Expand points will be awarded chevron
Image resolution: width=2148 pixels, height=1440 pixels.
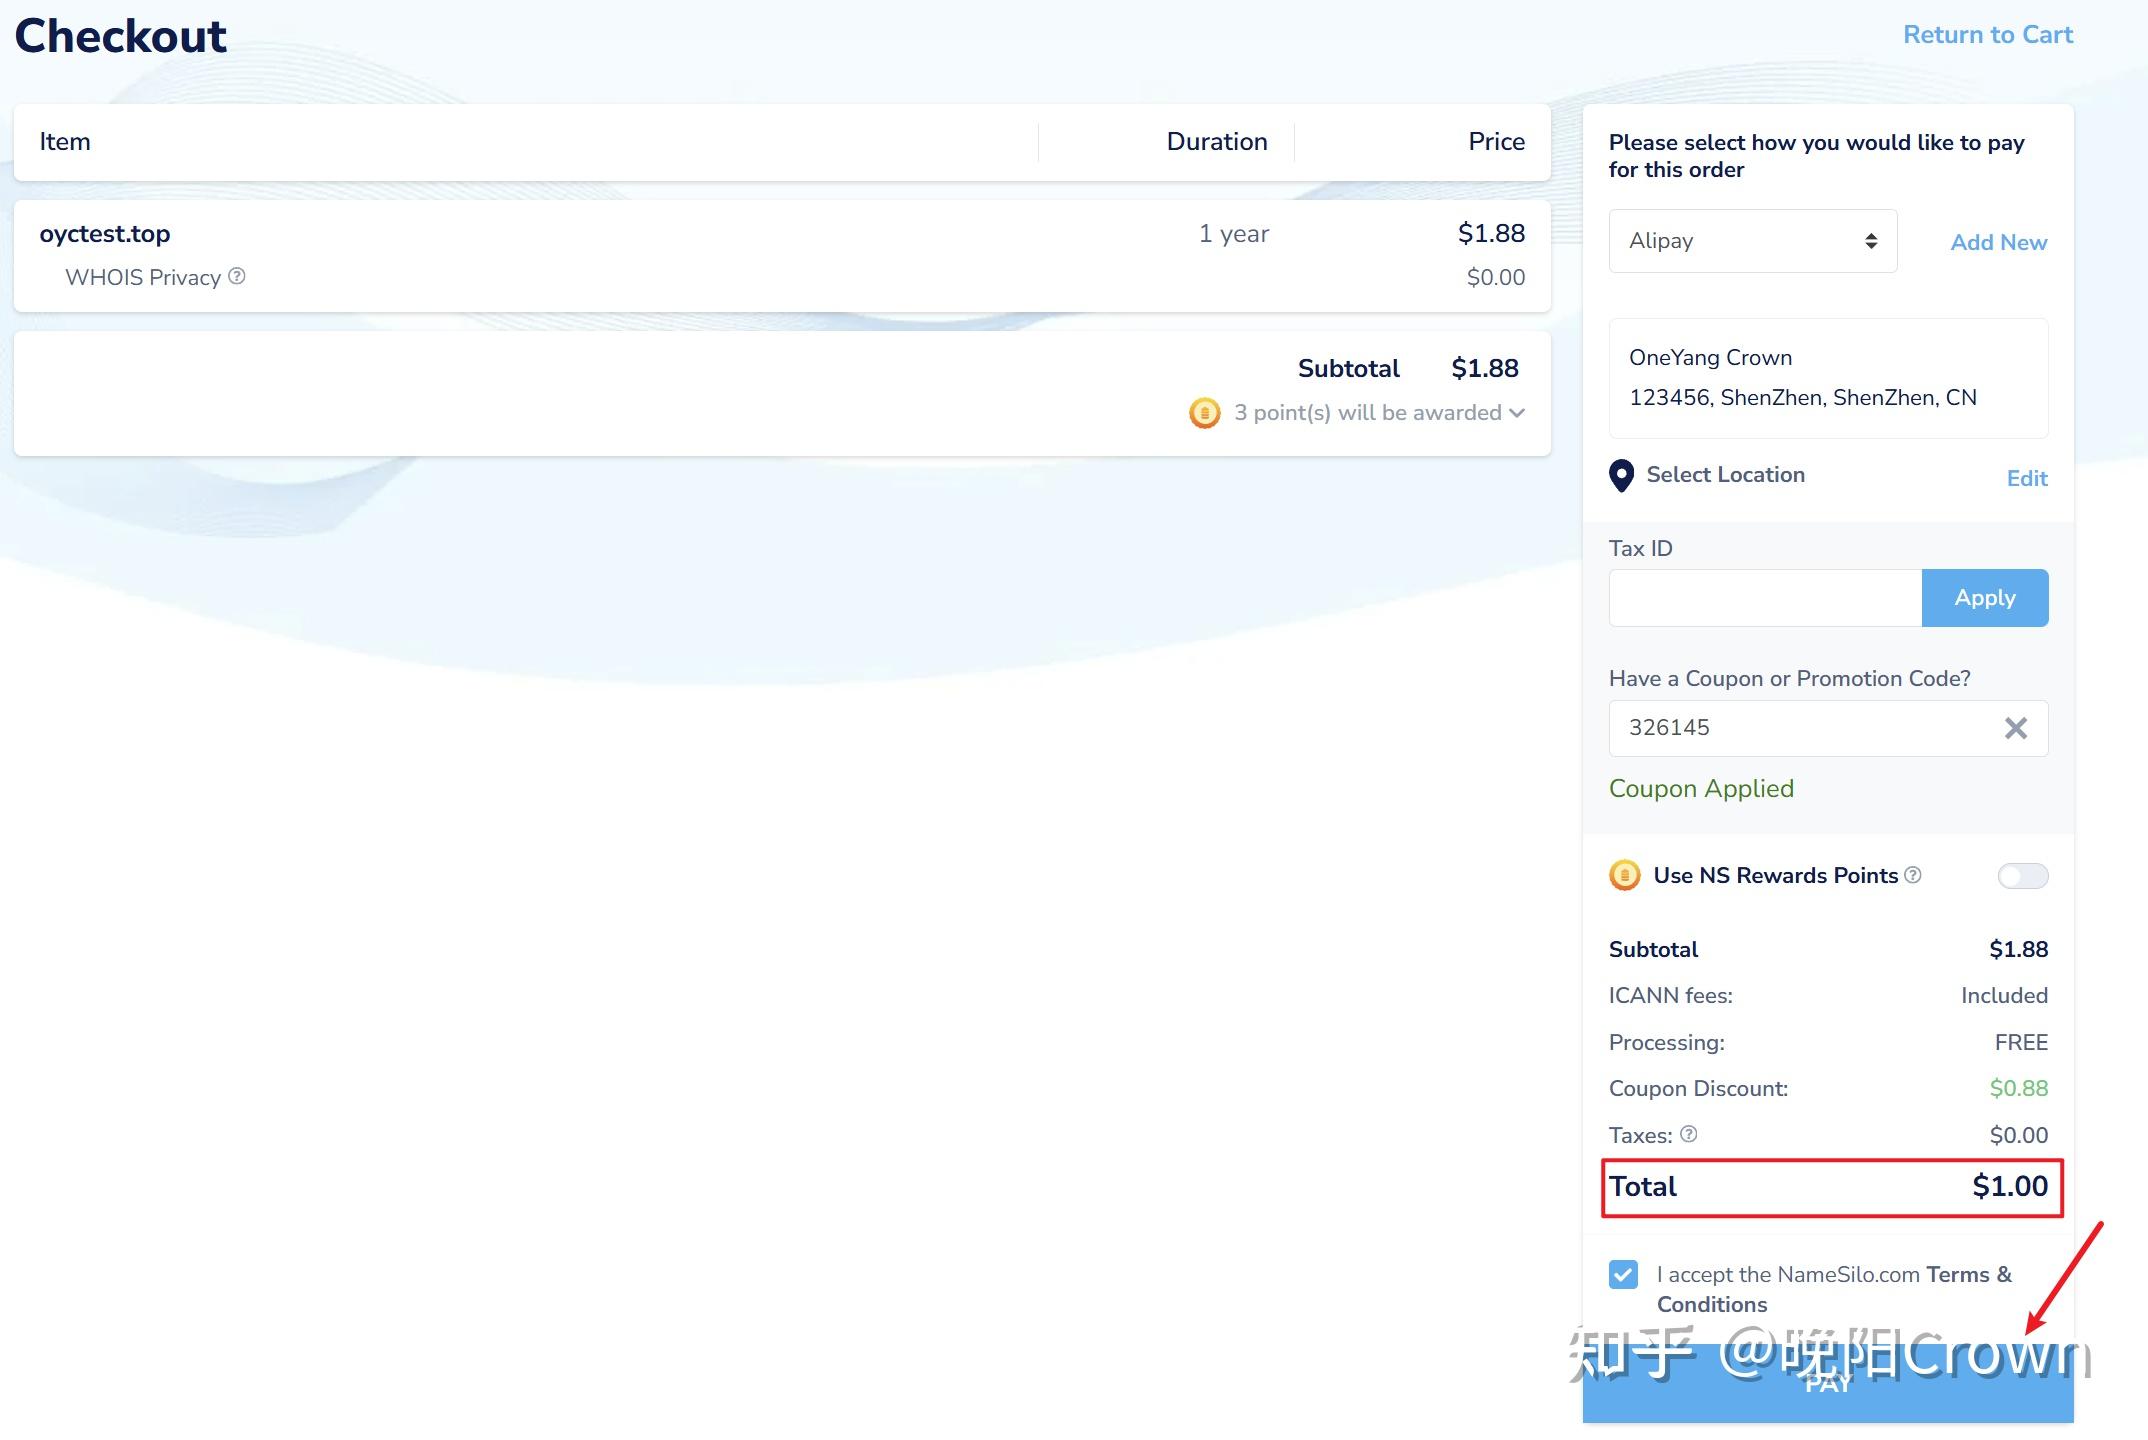point(1517,413)
